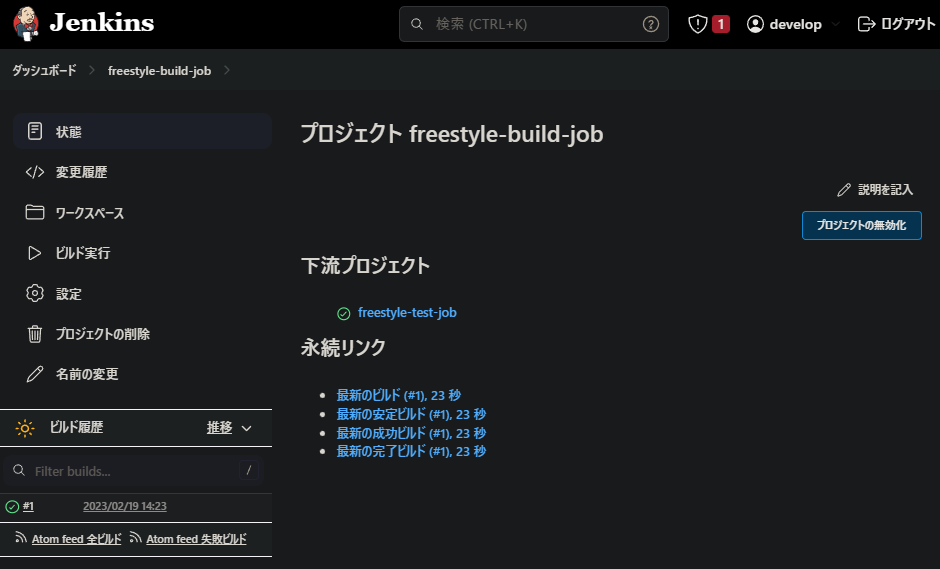The image size is (940, 569).
Task: Expand the chevron after freestyle-build-job breadcrumb
Action: pyautogui.click(x=227, y=70)
